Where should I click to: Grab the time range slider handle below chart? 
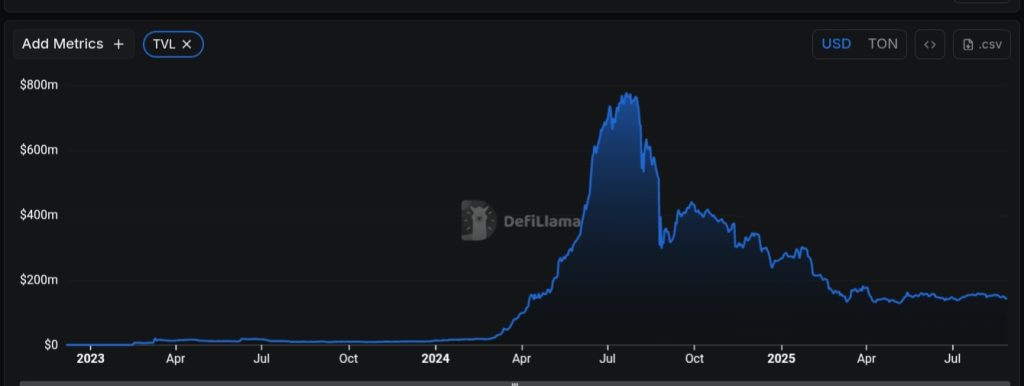514,384
